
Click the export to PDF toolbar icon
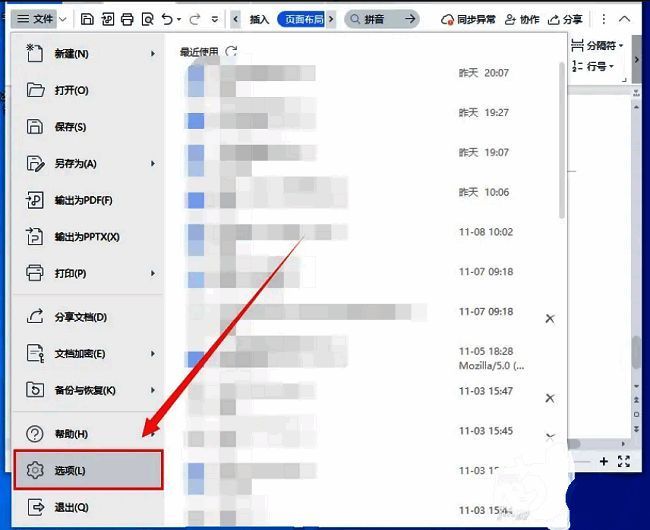108,19
